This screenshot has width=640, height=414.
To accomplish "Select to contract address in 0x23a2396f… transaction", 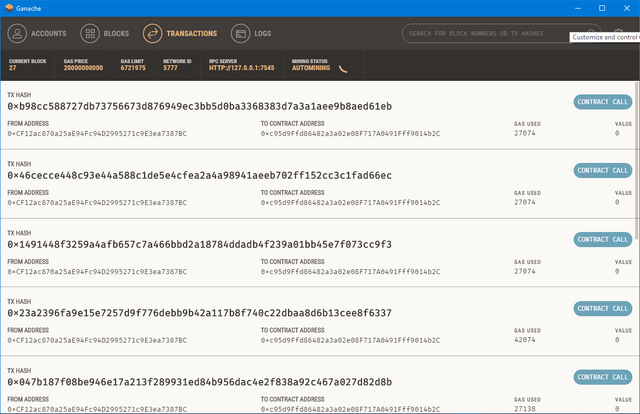I will 351,340.
